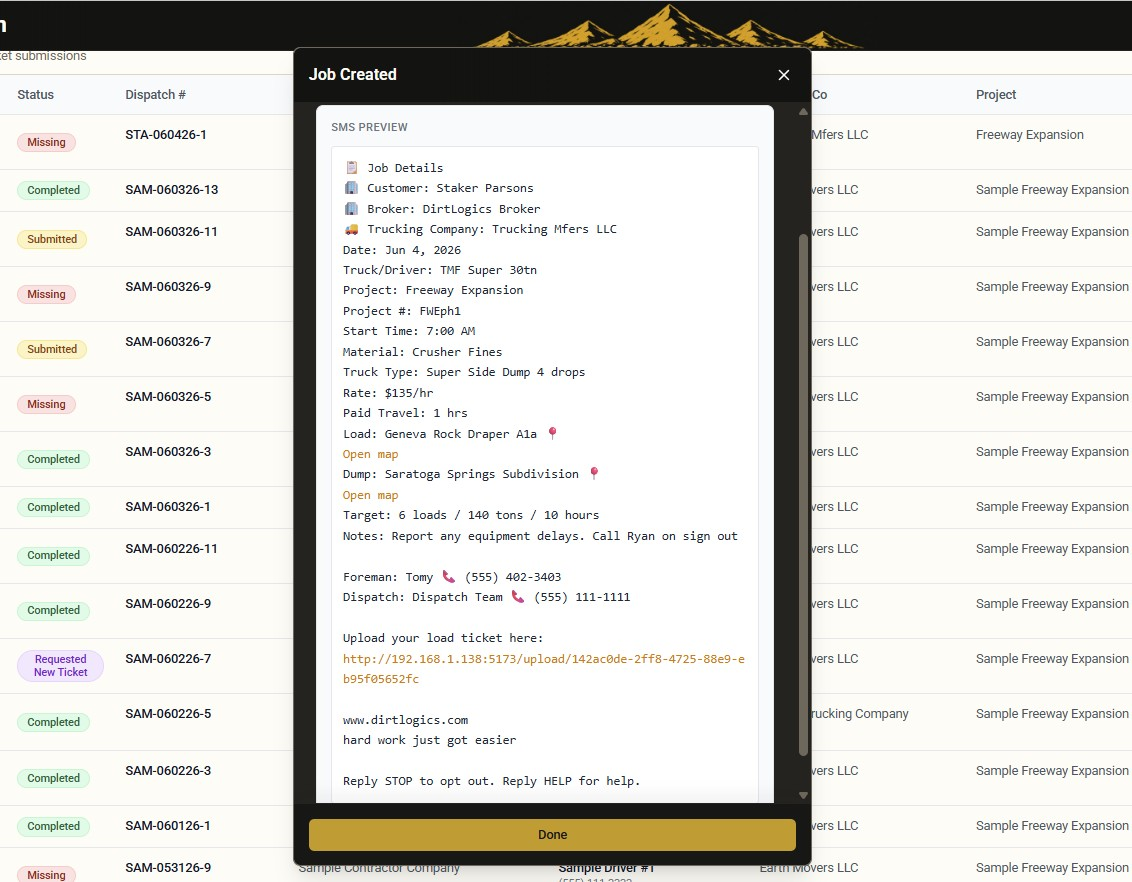
Task: Select dispatch SAM-060226-9
Action: click(168, 603)
